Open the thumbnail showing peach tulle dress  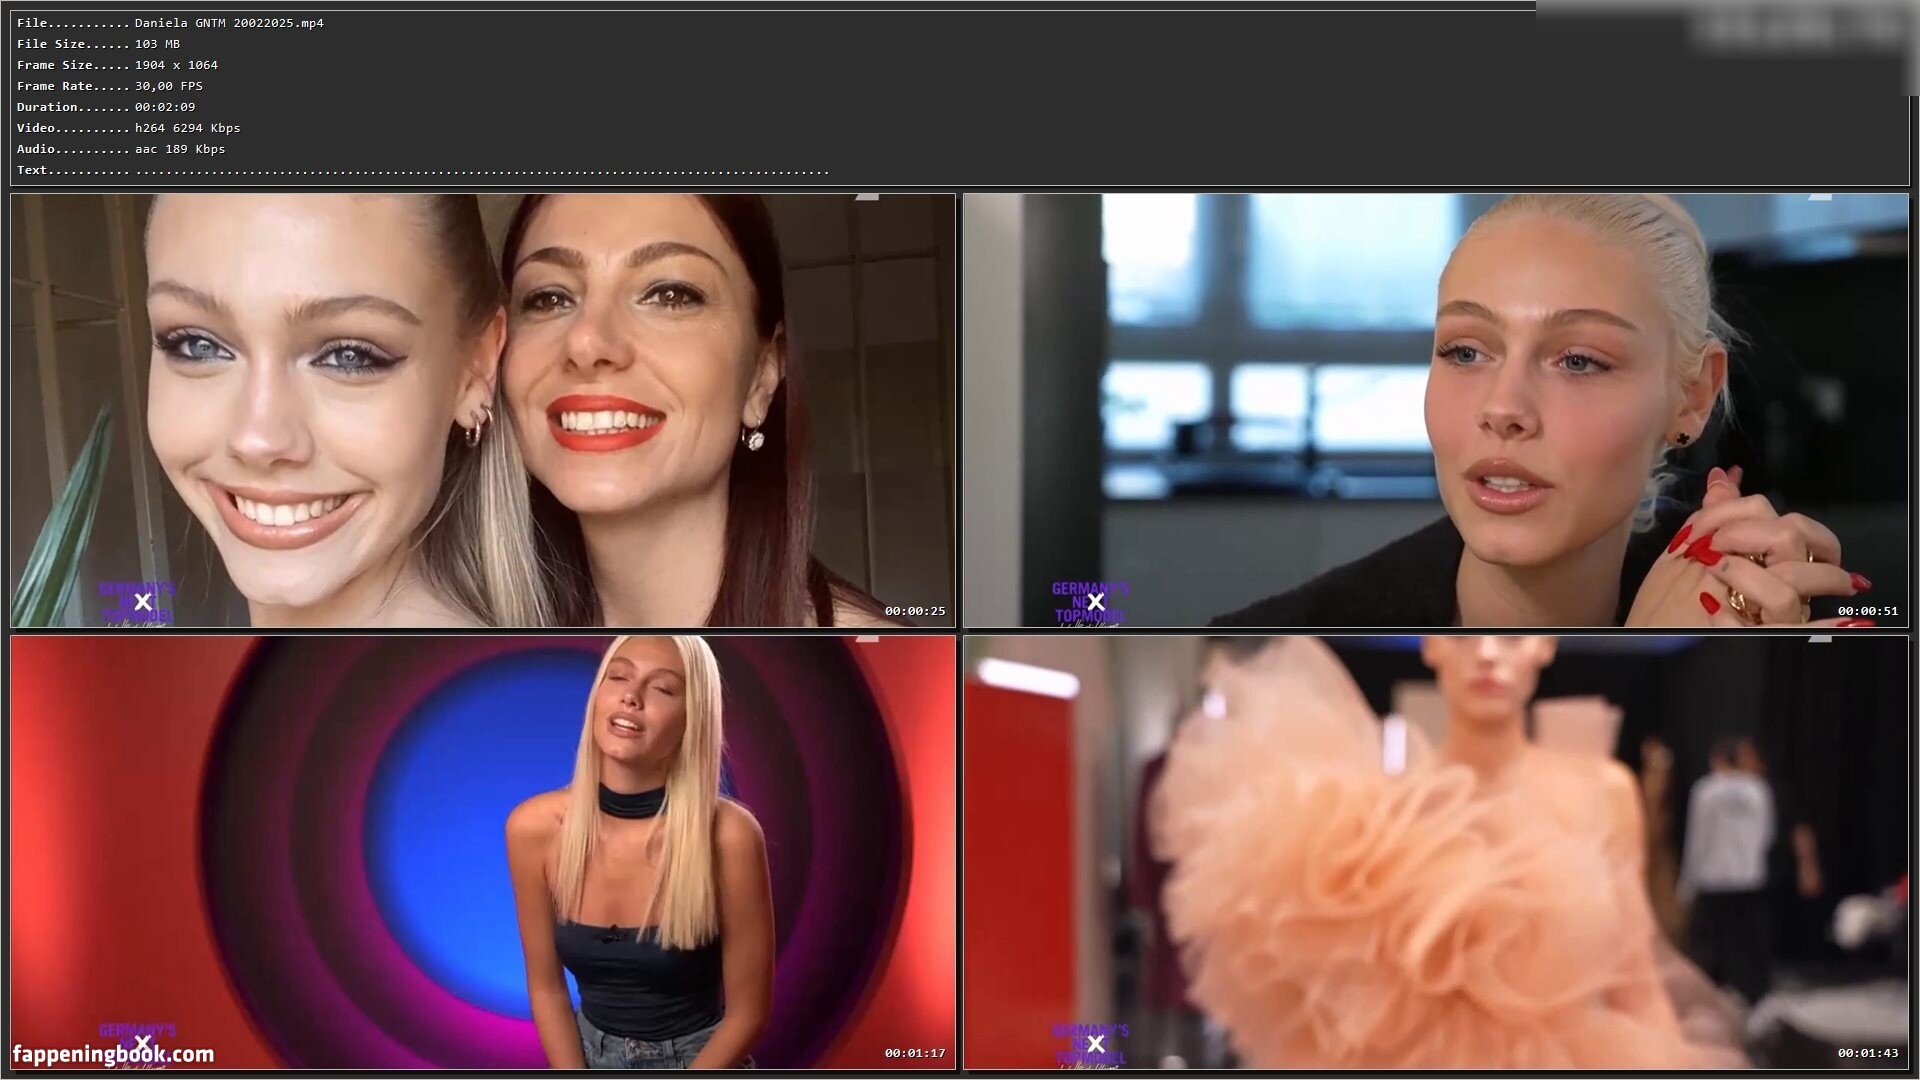1435,852
